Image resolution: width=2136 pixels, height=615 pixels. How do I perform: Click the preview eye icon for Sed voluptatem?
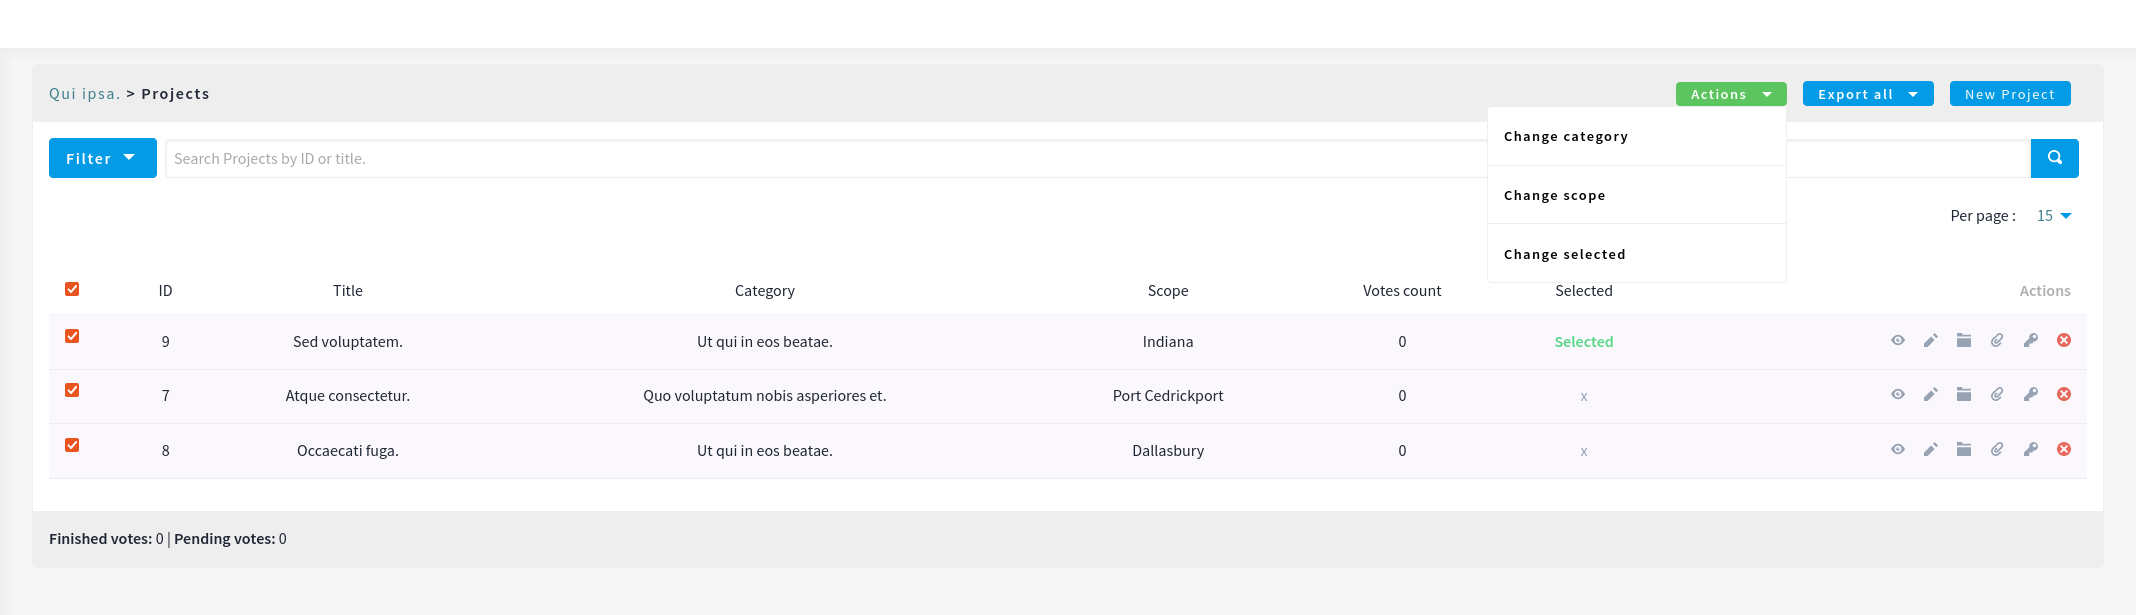pos(1897,341)
